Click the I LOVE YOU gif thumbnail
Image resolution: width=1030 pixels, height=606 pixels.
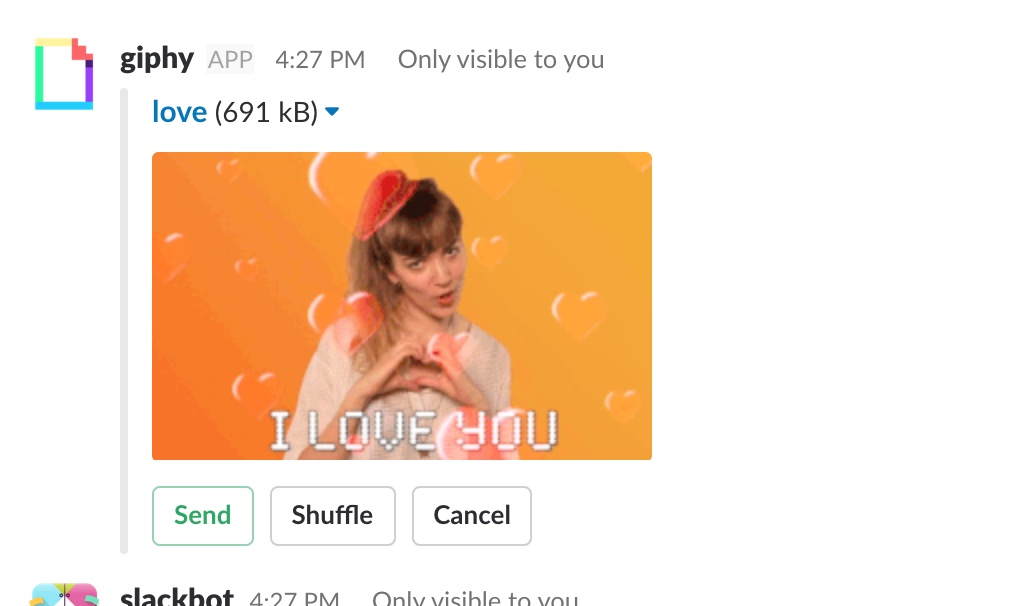tap(401, 305)
